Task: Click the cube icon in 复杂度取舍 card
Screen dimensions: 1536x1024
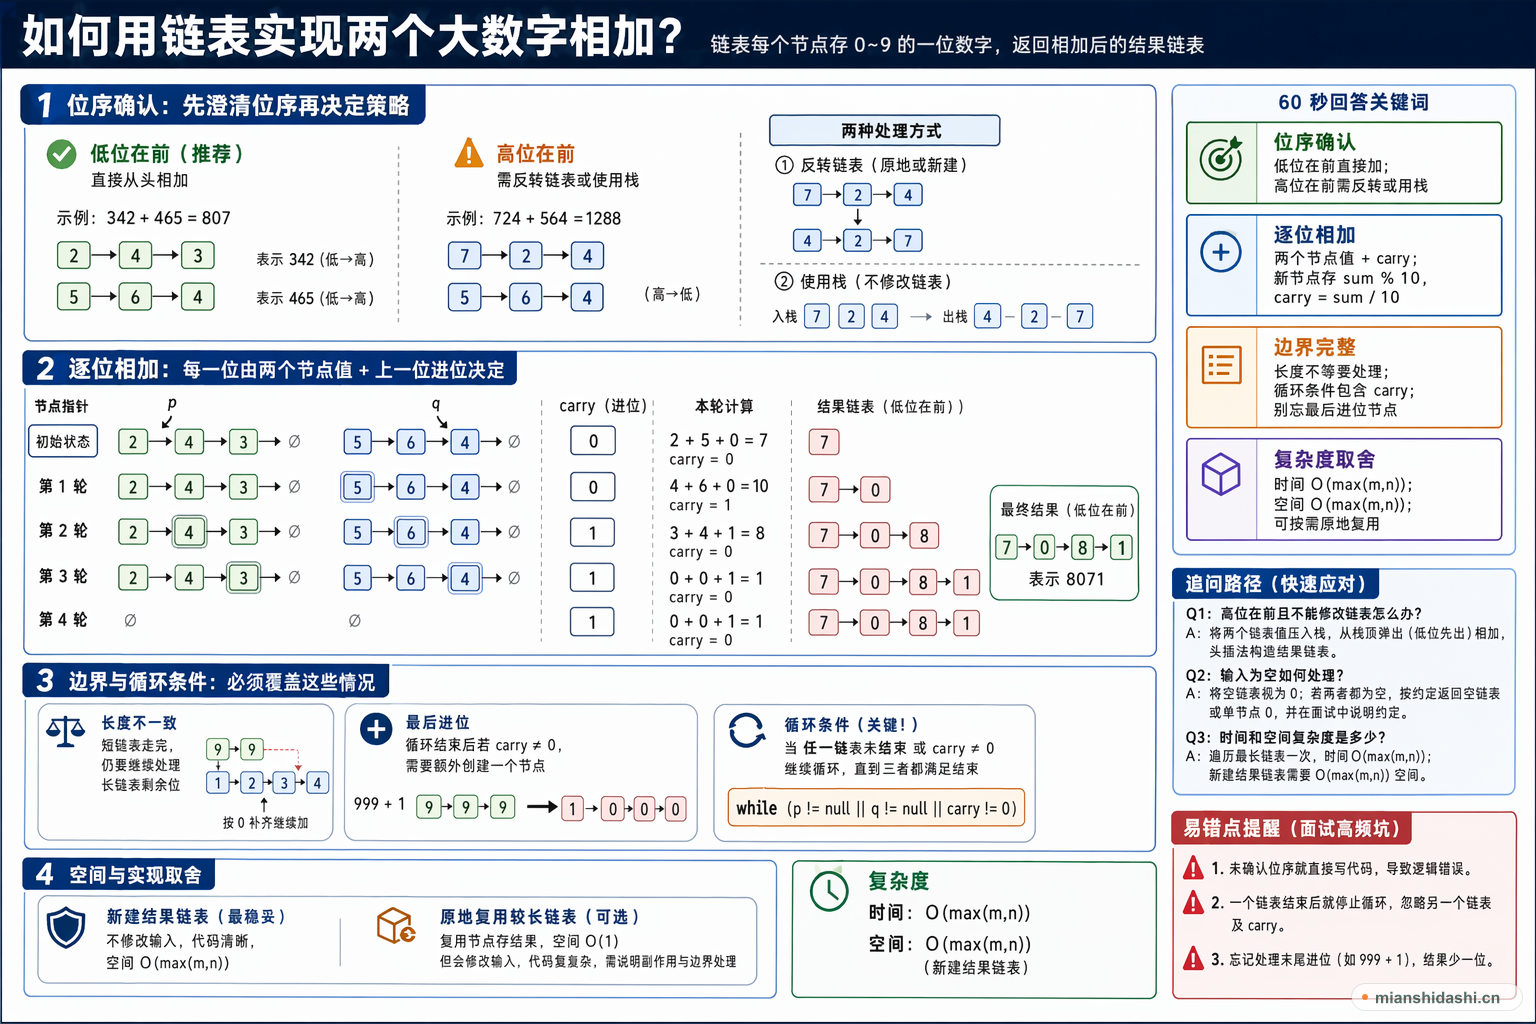Action: point(1221,474)
